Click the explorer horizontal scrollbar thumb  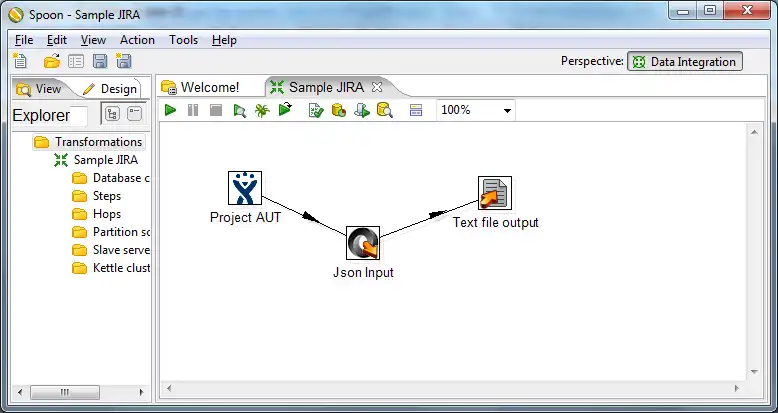65,392
